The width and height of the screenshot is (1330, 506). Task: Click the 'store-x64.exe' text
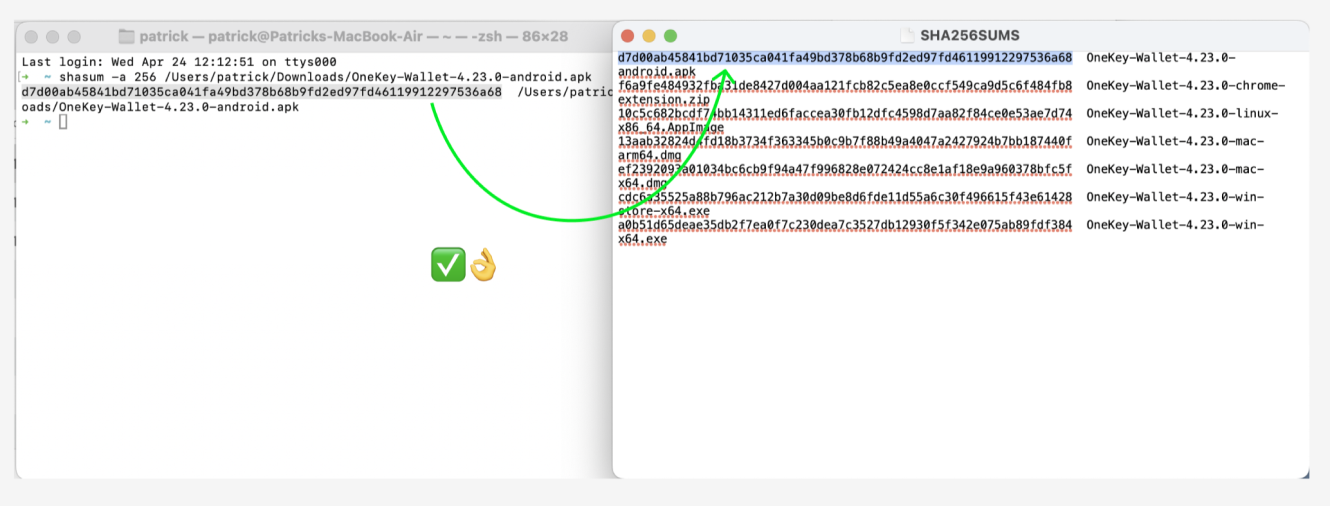point(664,212)
